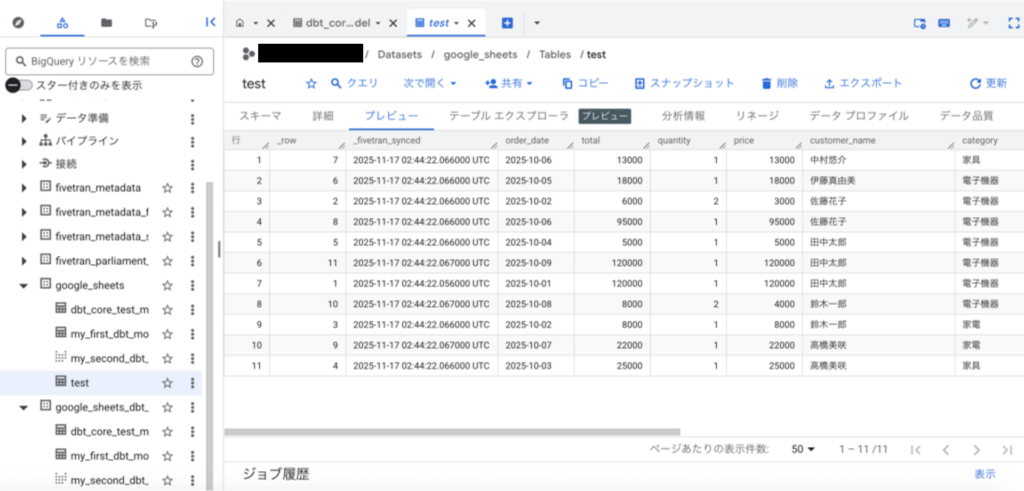Star the test table in header
Viewport: 1024px width, 491px height.
pyautogui.click(x=311, y=84)
